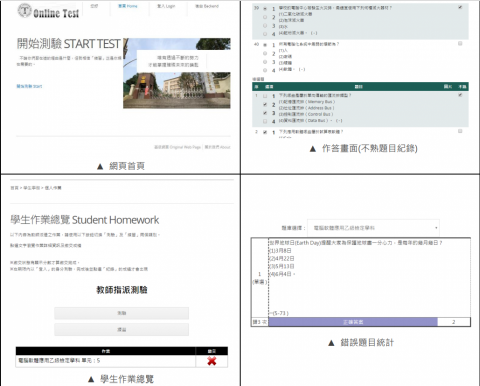Uncheck option 1 of multi-choice question 2
This screenshot has width=480, height=386.
(265, 132)
